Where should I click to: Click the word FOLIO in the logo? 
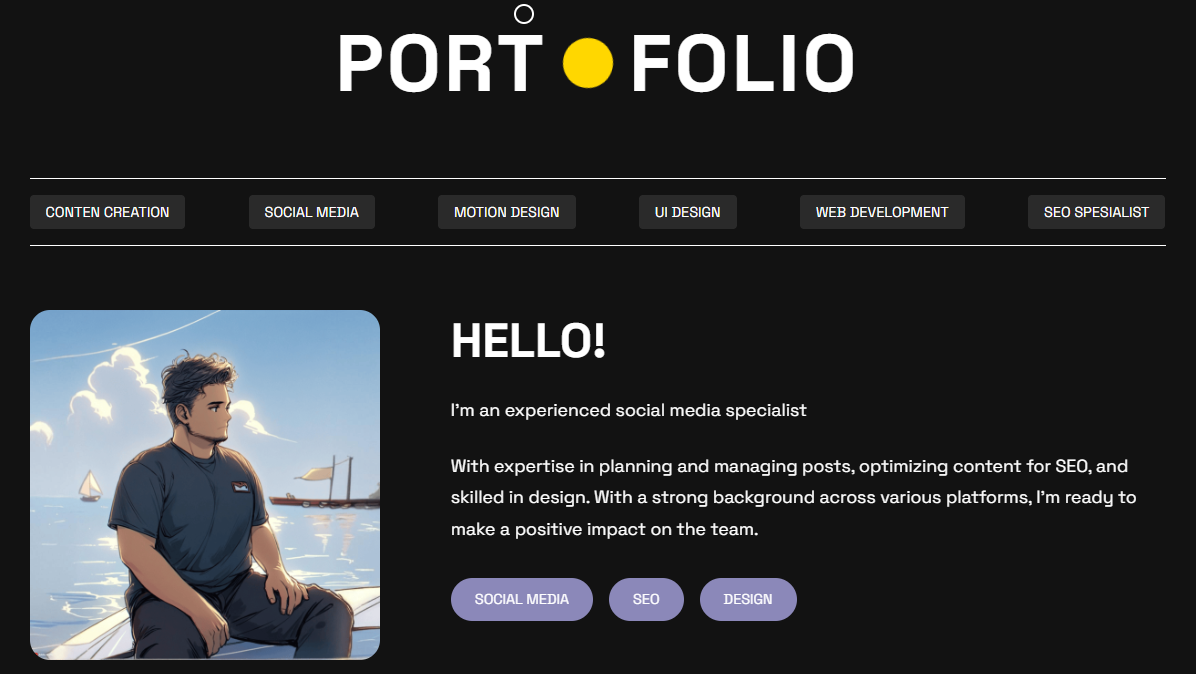742,63
